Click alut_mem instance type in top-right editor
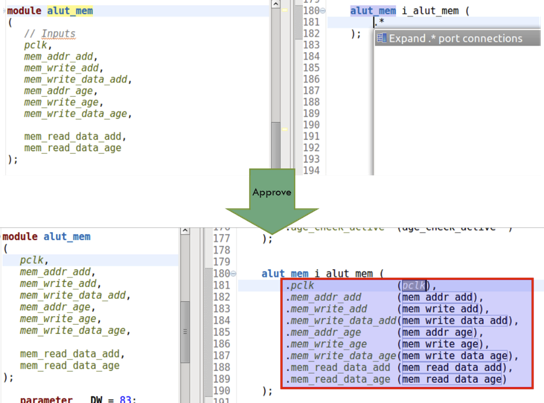The width and height of the screenshot is (544, 403). (373, 11)
